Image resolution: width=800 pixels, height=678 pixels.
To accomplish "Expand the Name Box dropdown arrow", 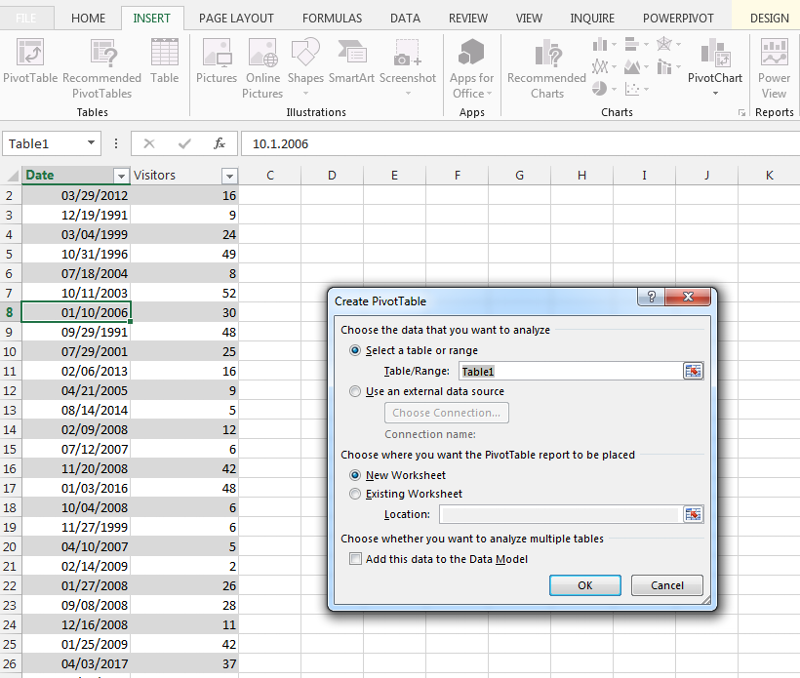I will (91, 143).
